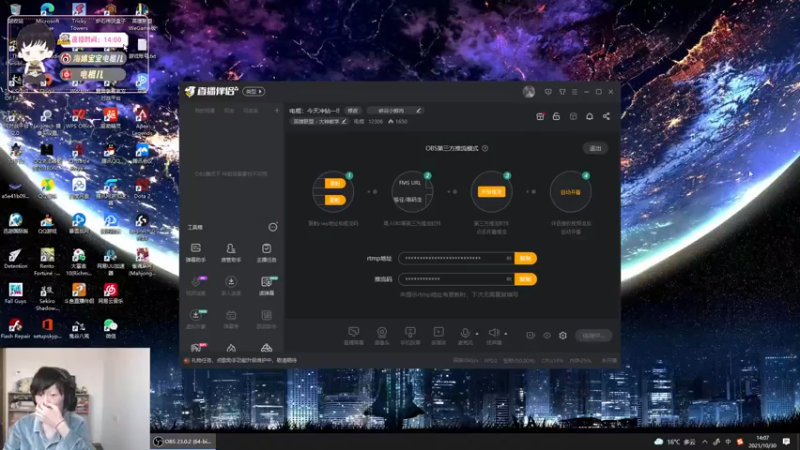Expand the microphone options arrow
800x450 pixels.
[x=477, y=334]
